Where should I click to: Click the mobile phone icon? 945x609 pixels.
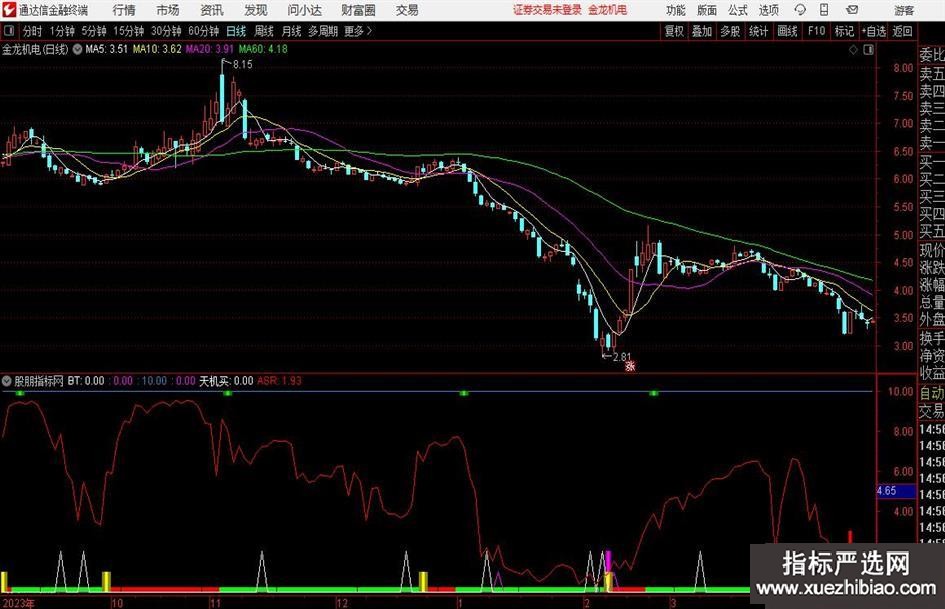(824, 10)
